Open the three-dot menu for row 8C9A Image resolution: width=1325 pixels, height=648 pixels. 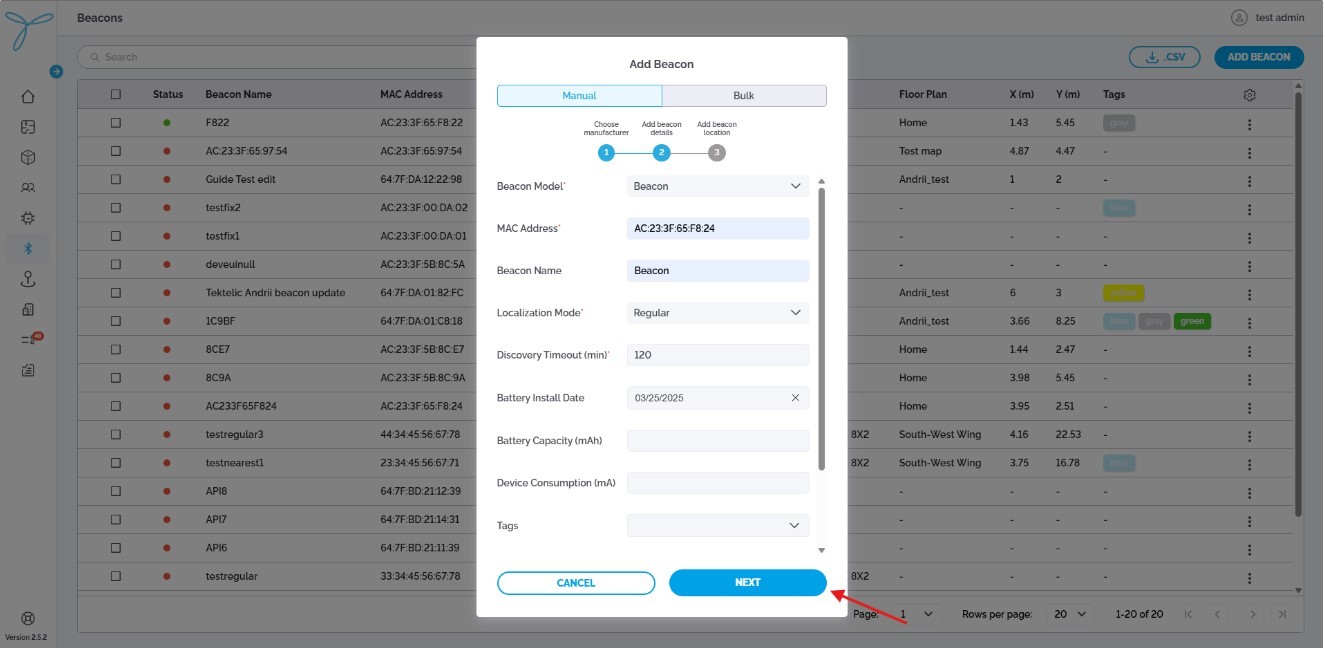point(1249,379)
